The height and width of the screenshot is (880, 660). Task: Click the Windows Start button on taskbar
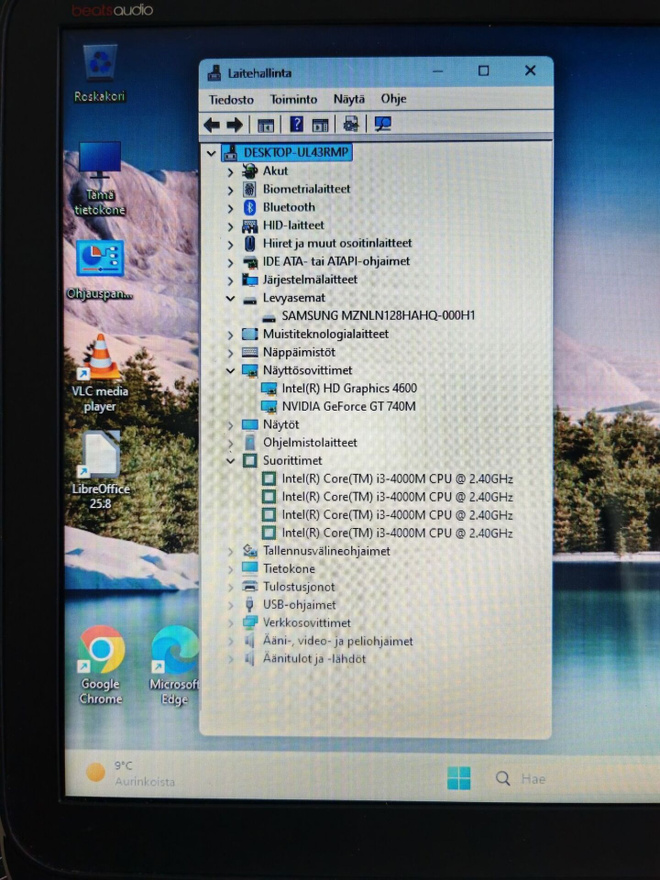tap(459, 778)
